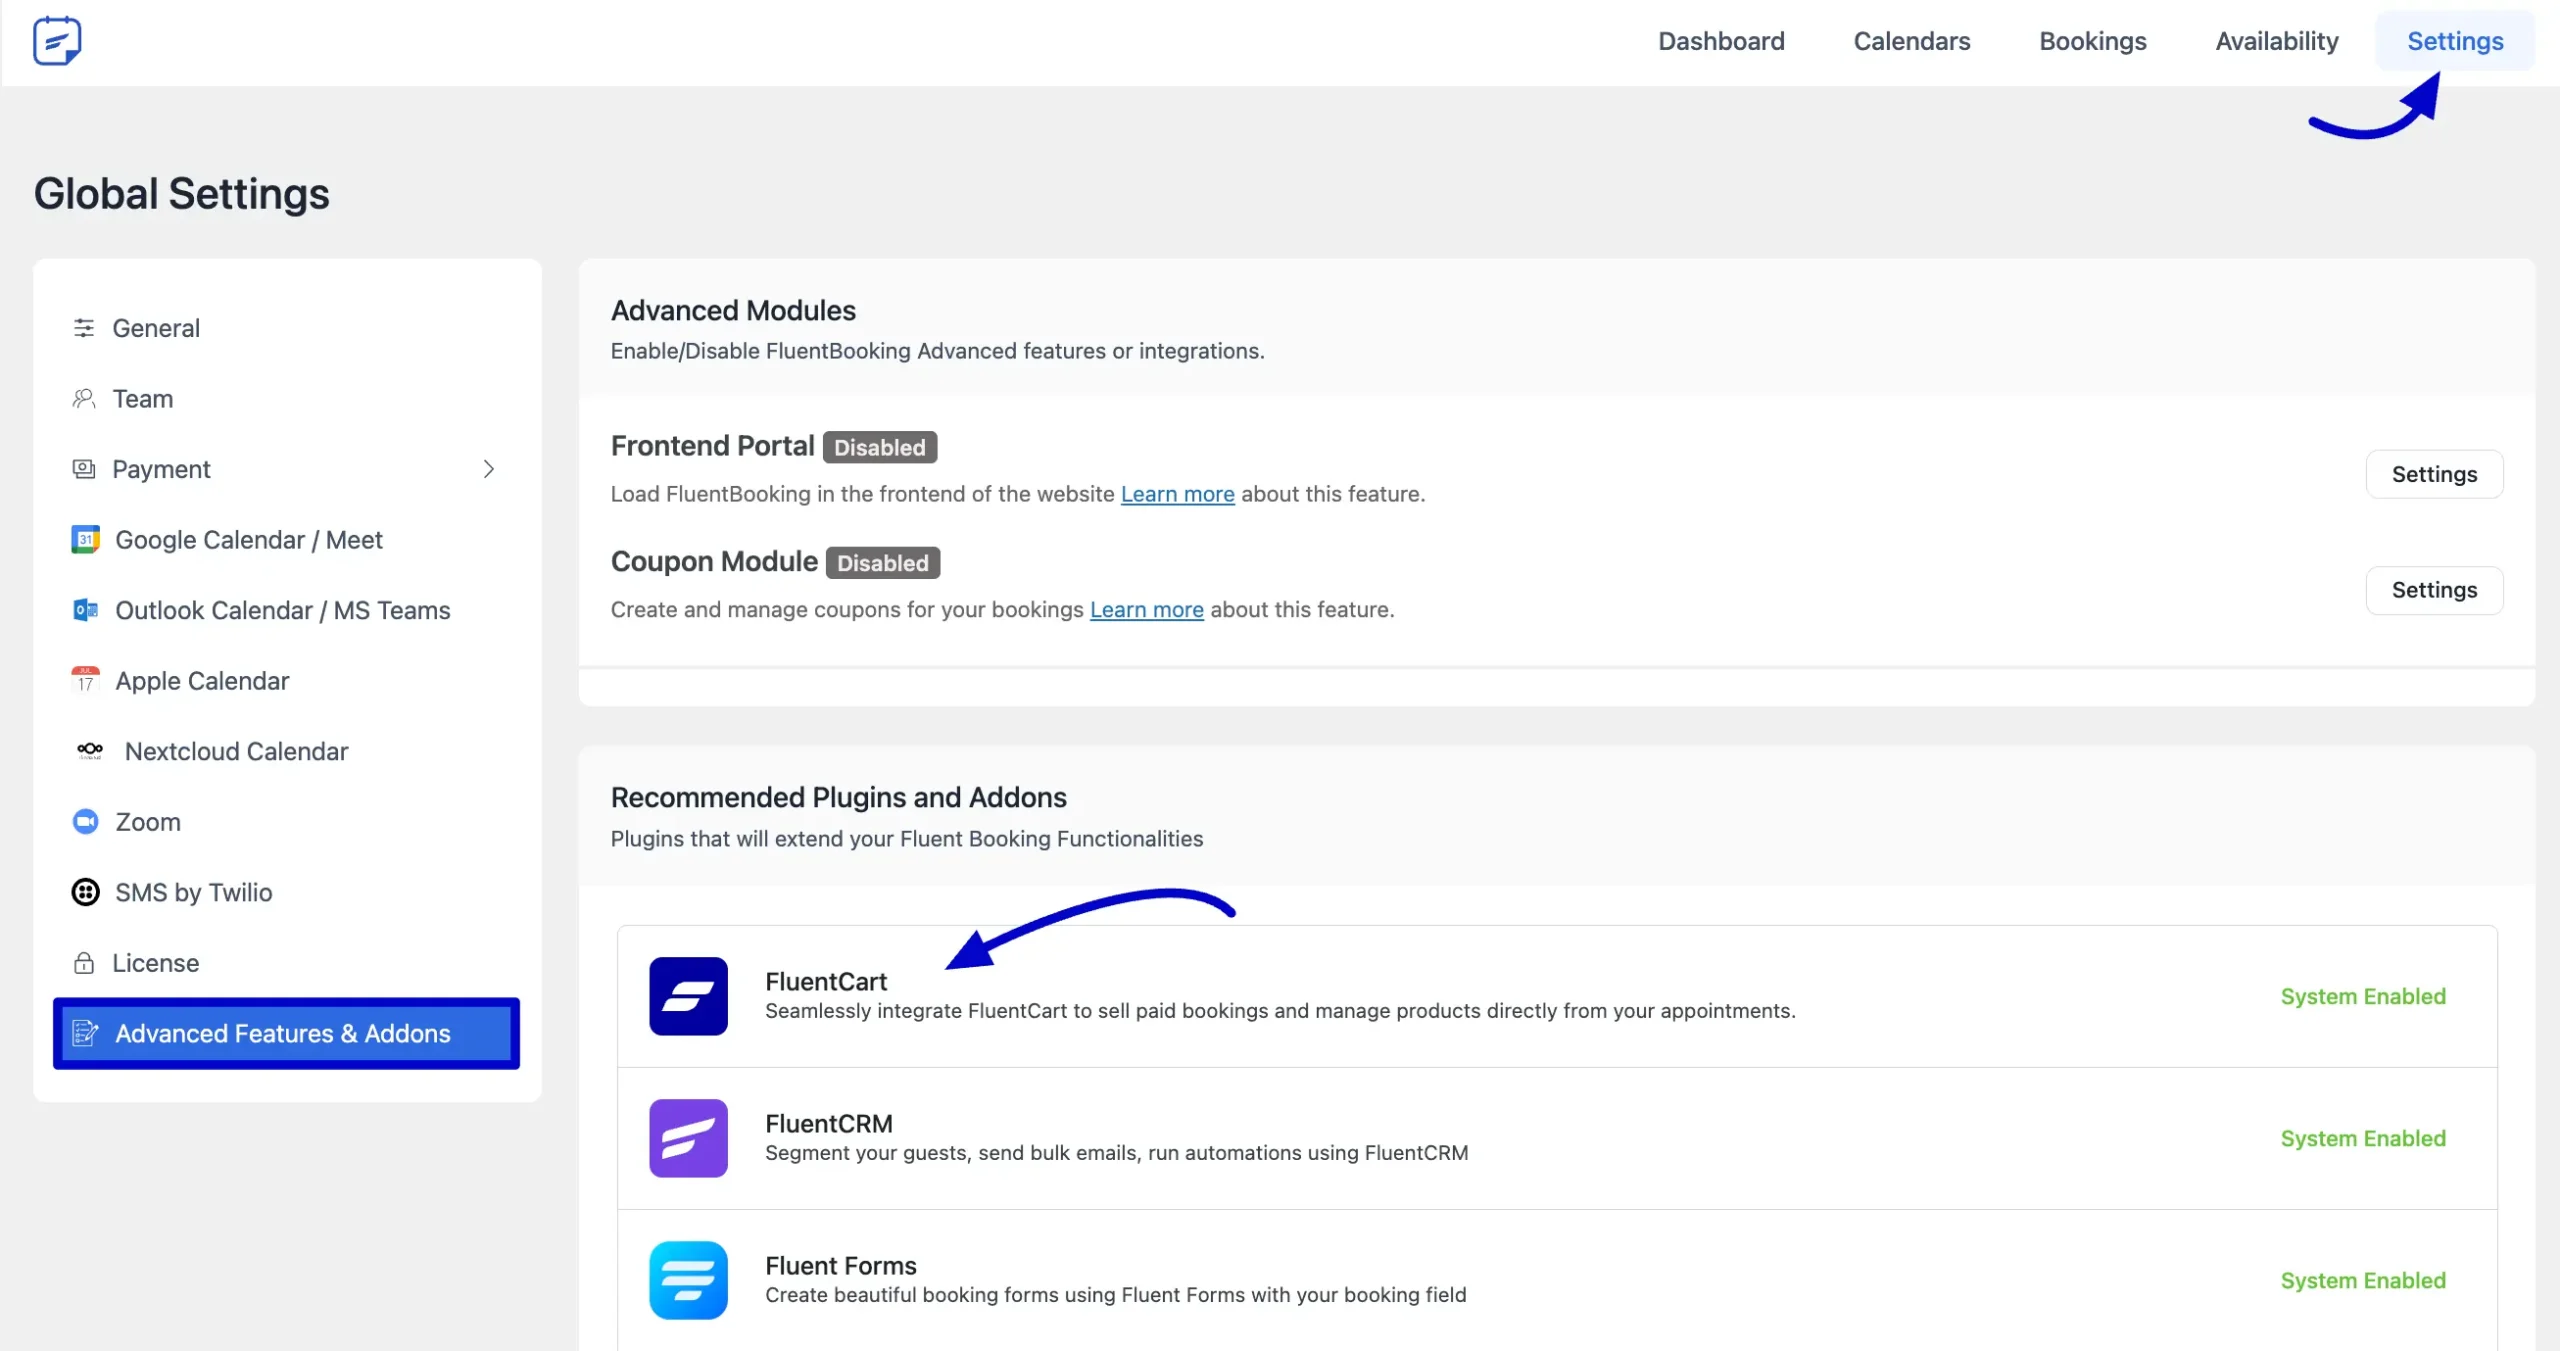This screenshot has height=1351, width=2560.
Task: Open Outlook Calendar / MS Teams icon
Action: 86,610
